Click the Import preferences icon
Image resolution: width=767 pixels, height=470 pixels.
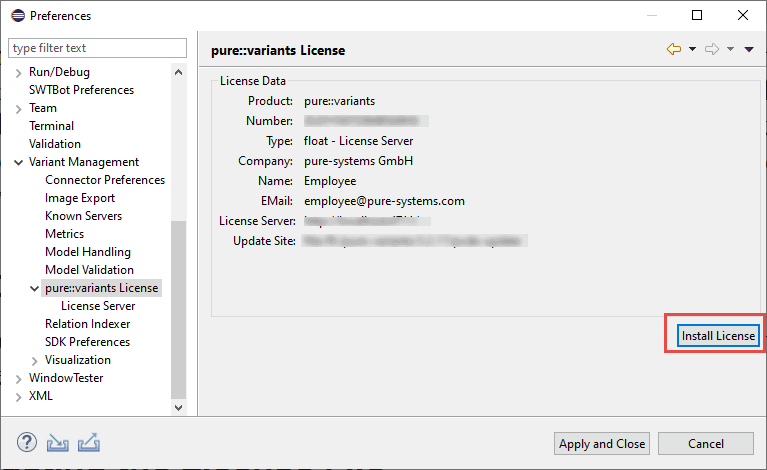(58, 442)
